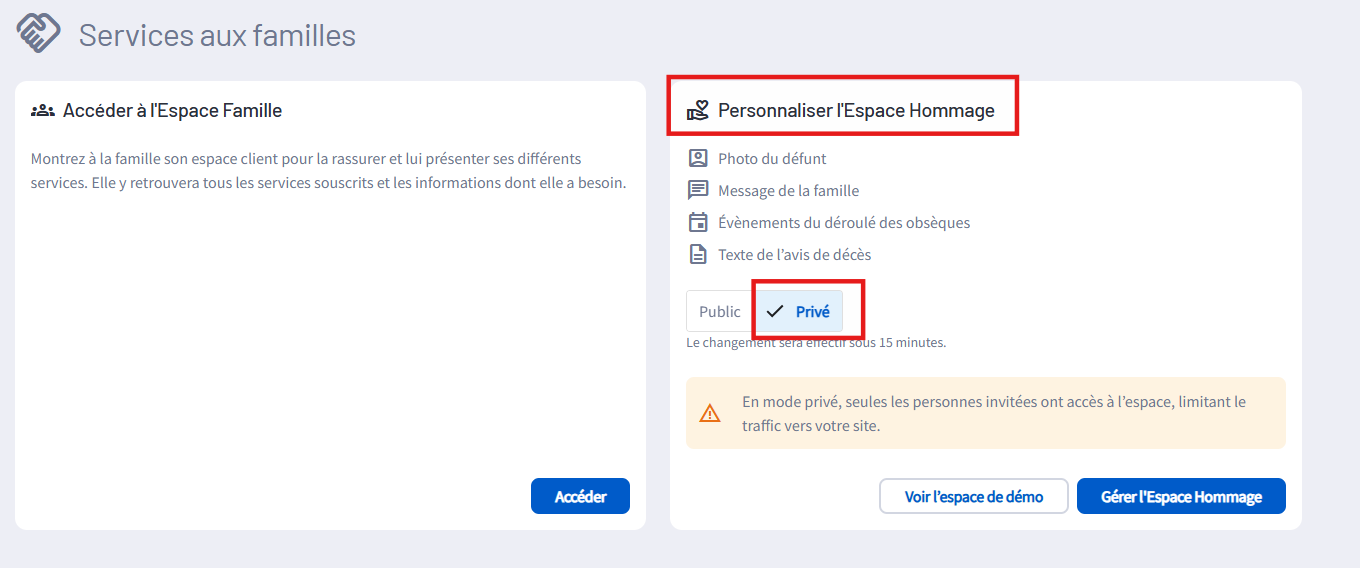Select the Photo du défunt item text
The image size is (1360, 568).
(x=772, y=158)
